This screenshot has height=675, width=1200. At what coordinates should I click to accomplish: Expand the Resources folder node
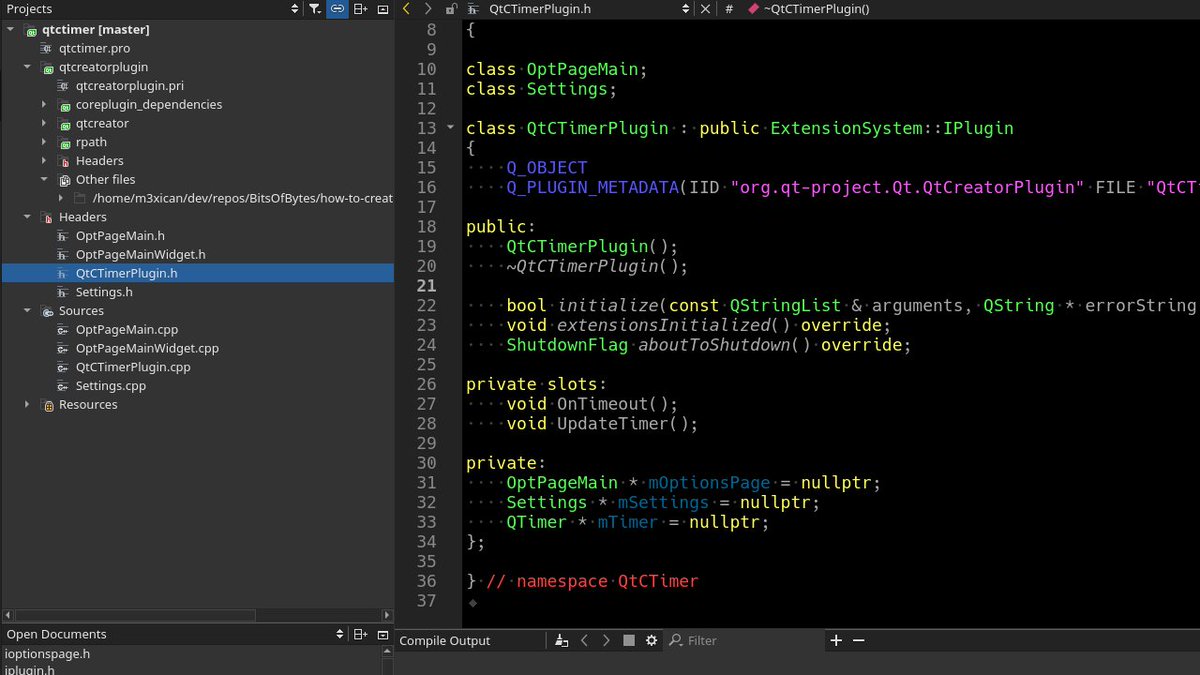28,405
